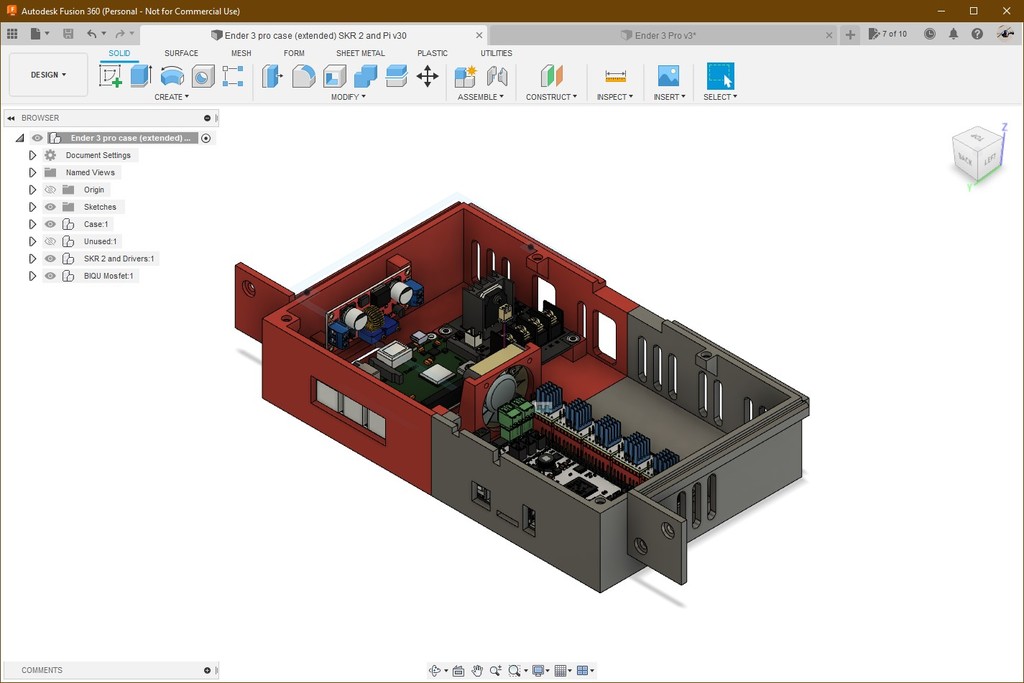Switch to the SURFACE tab
The image size is (1024, 683).
click(181, 53)
